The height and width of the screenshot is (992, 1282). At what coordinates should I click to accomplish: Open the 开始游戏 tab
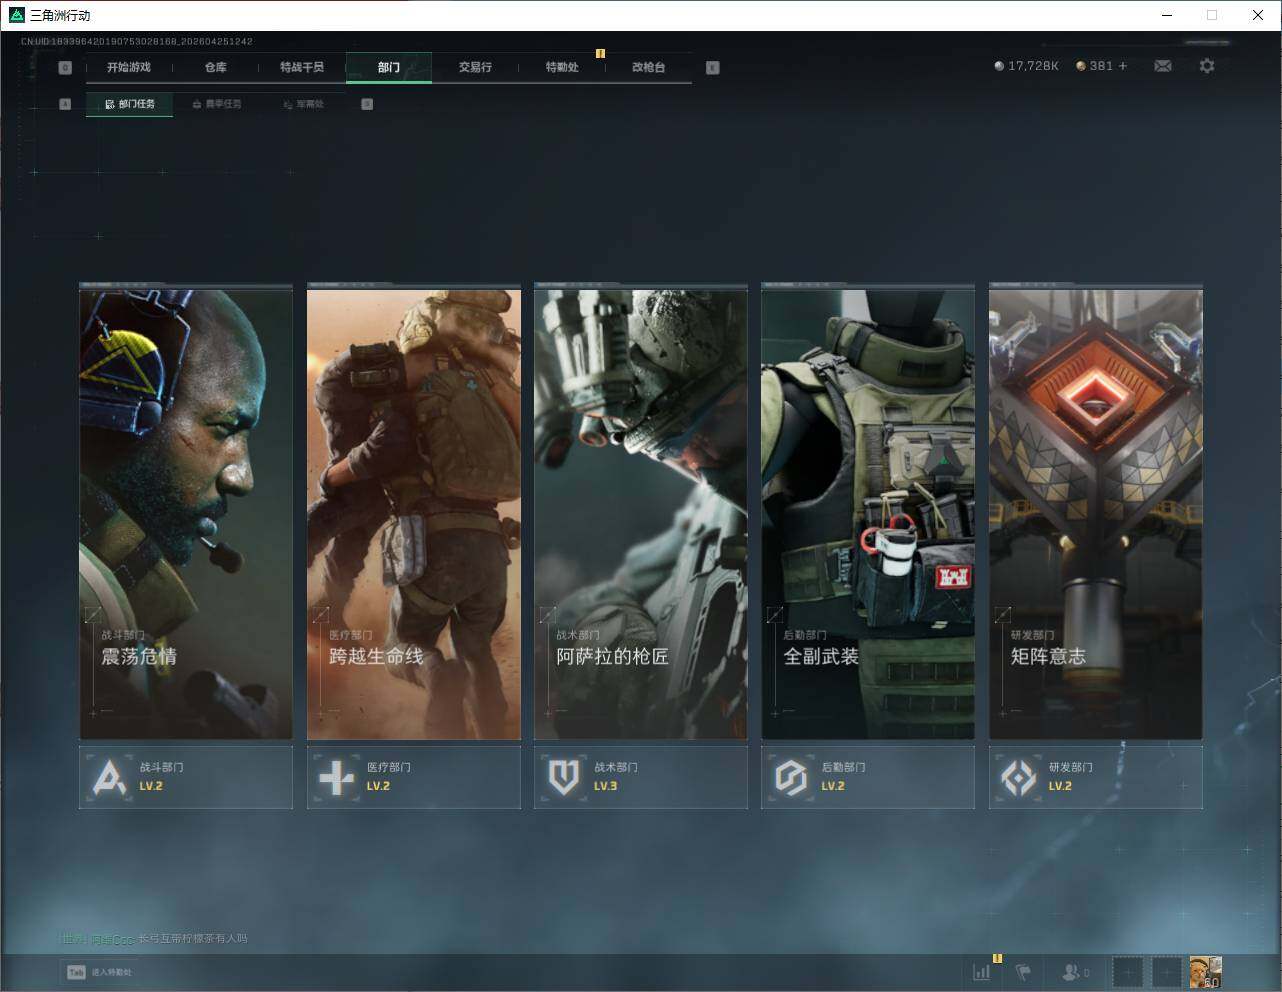tap(129, 67)
